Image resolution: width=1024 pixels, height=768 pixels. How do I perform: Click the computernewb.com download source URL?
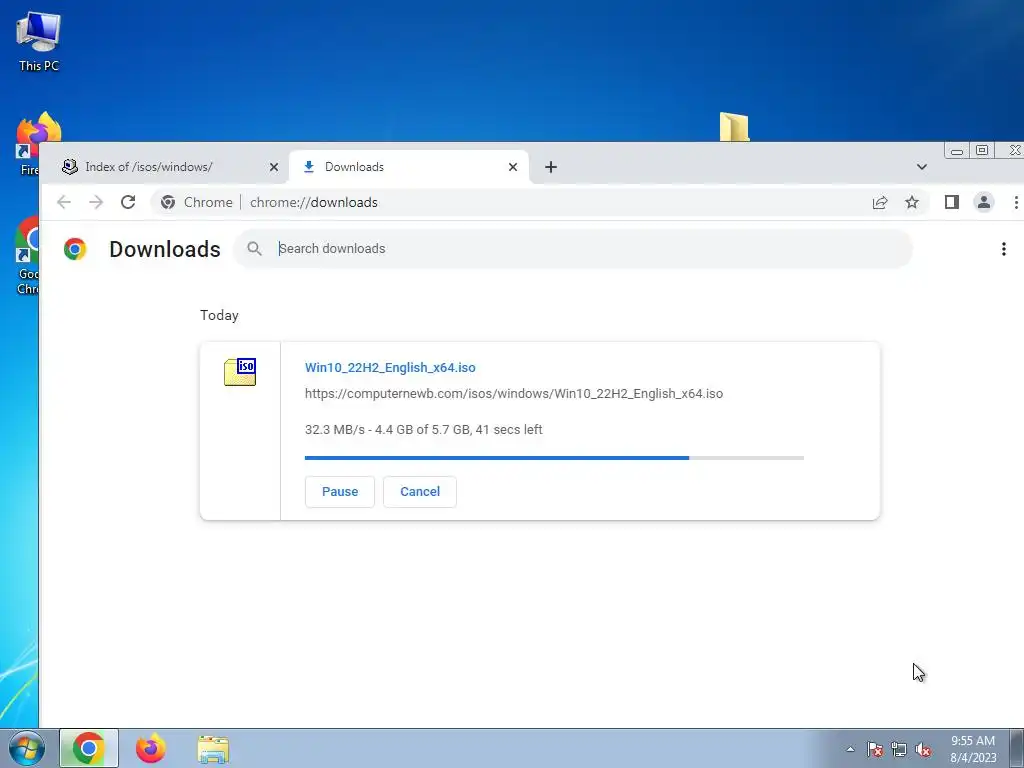tap(514, 394)
